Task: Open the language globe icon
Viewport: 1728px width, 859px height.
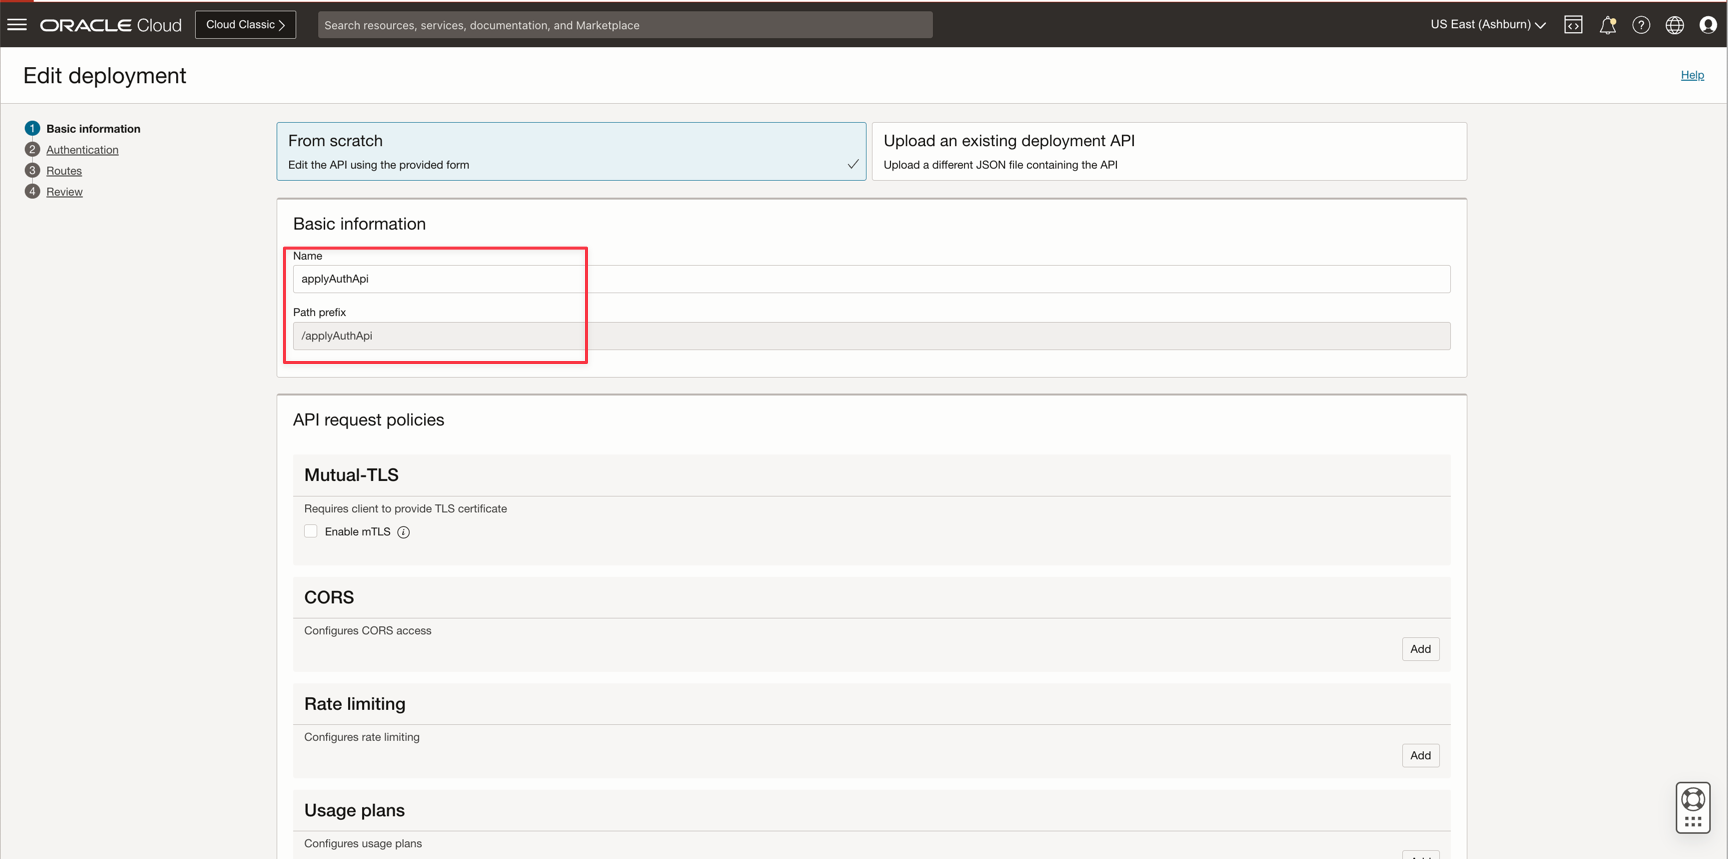Action: pyautogui.click(x=1675, y=25)
